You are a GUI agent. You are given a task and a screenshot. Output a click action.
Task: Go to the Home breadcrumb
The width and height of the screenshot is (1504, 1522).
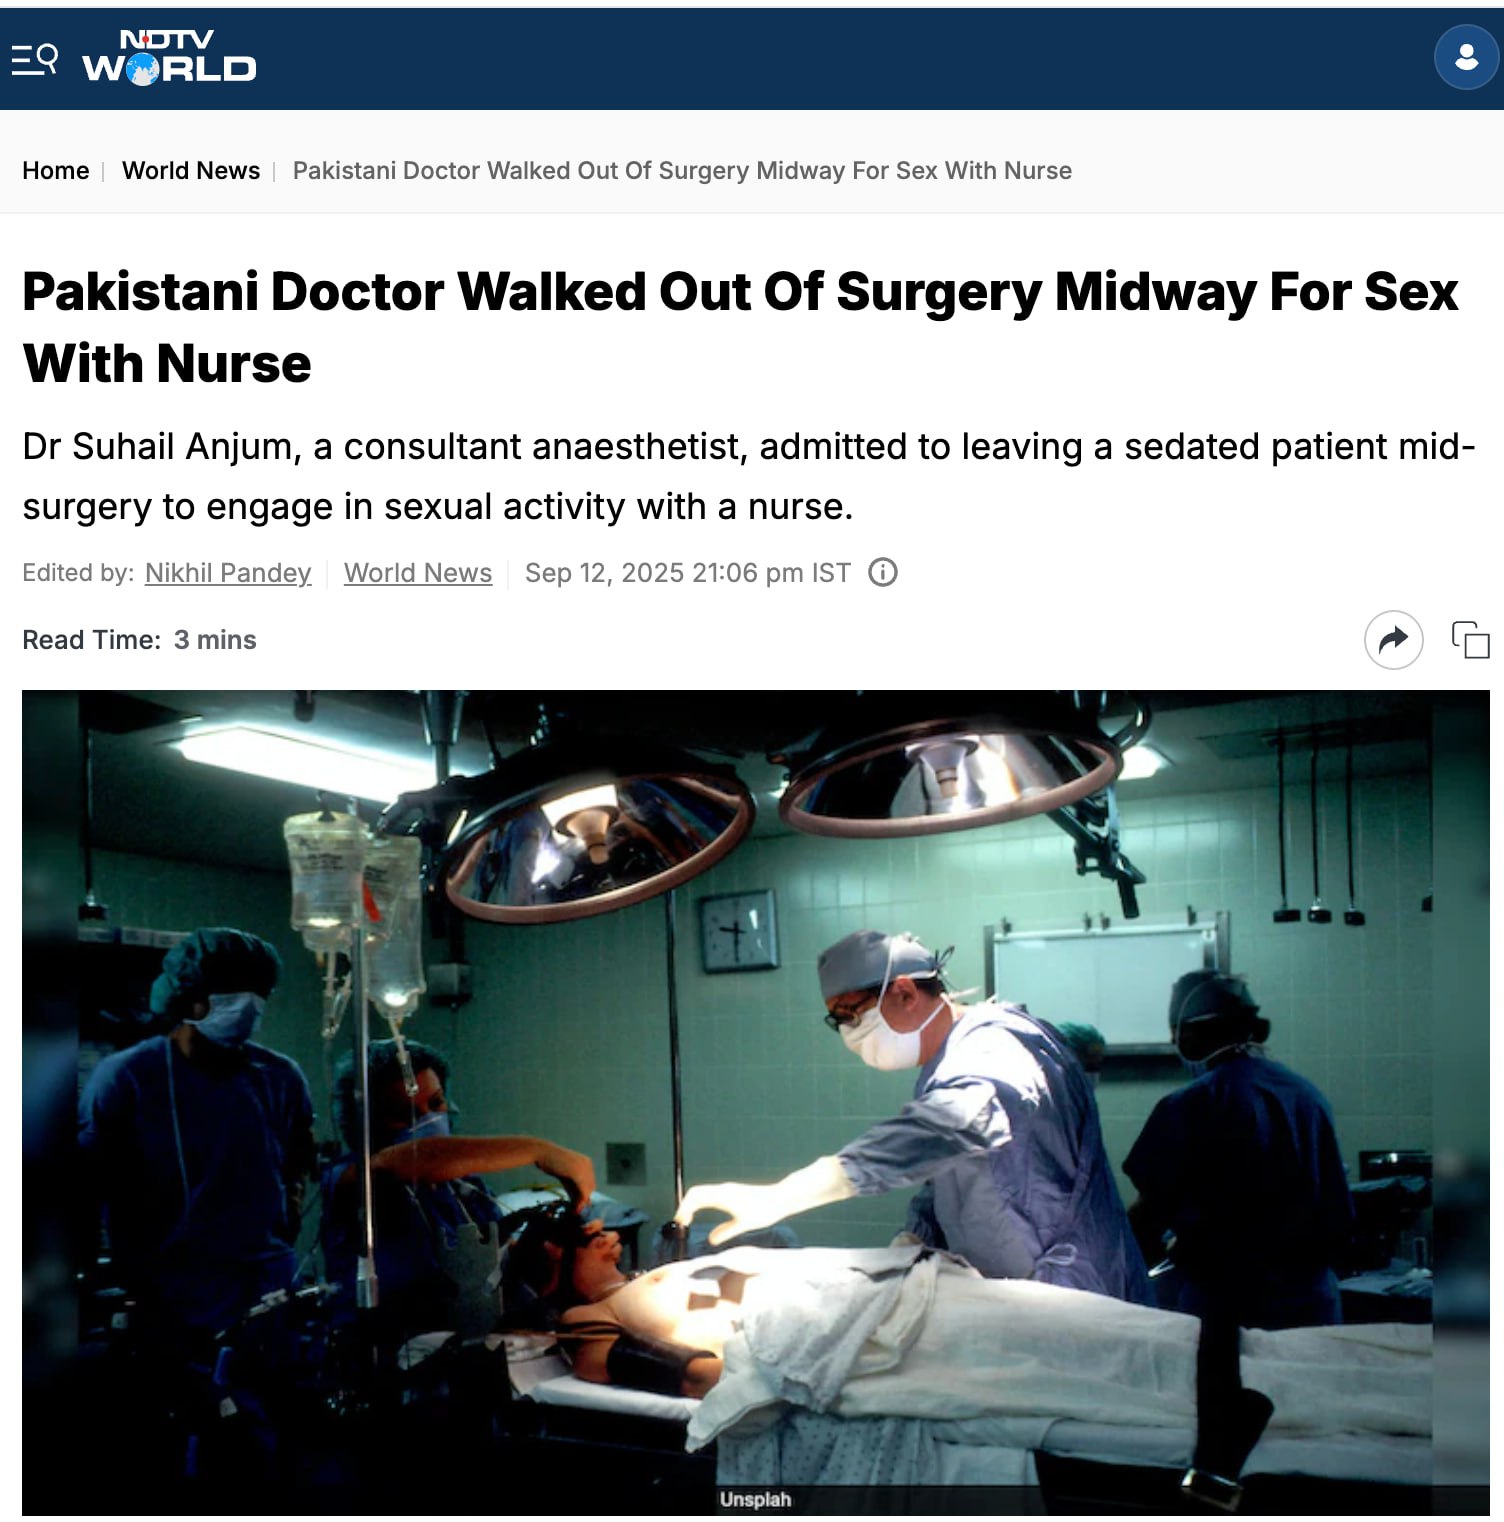[56, 171]
